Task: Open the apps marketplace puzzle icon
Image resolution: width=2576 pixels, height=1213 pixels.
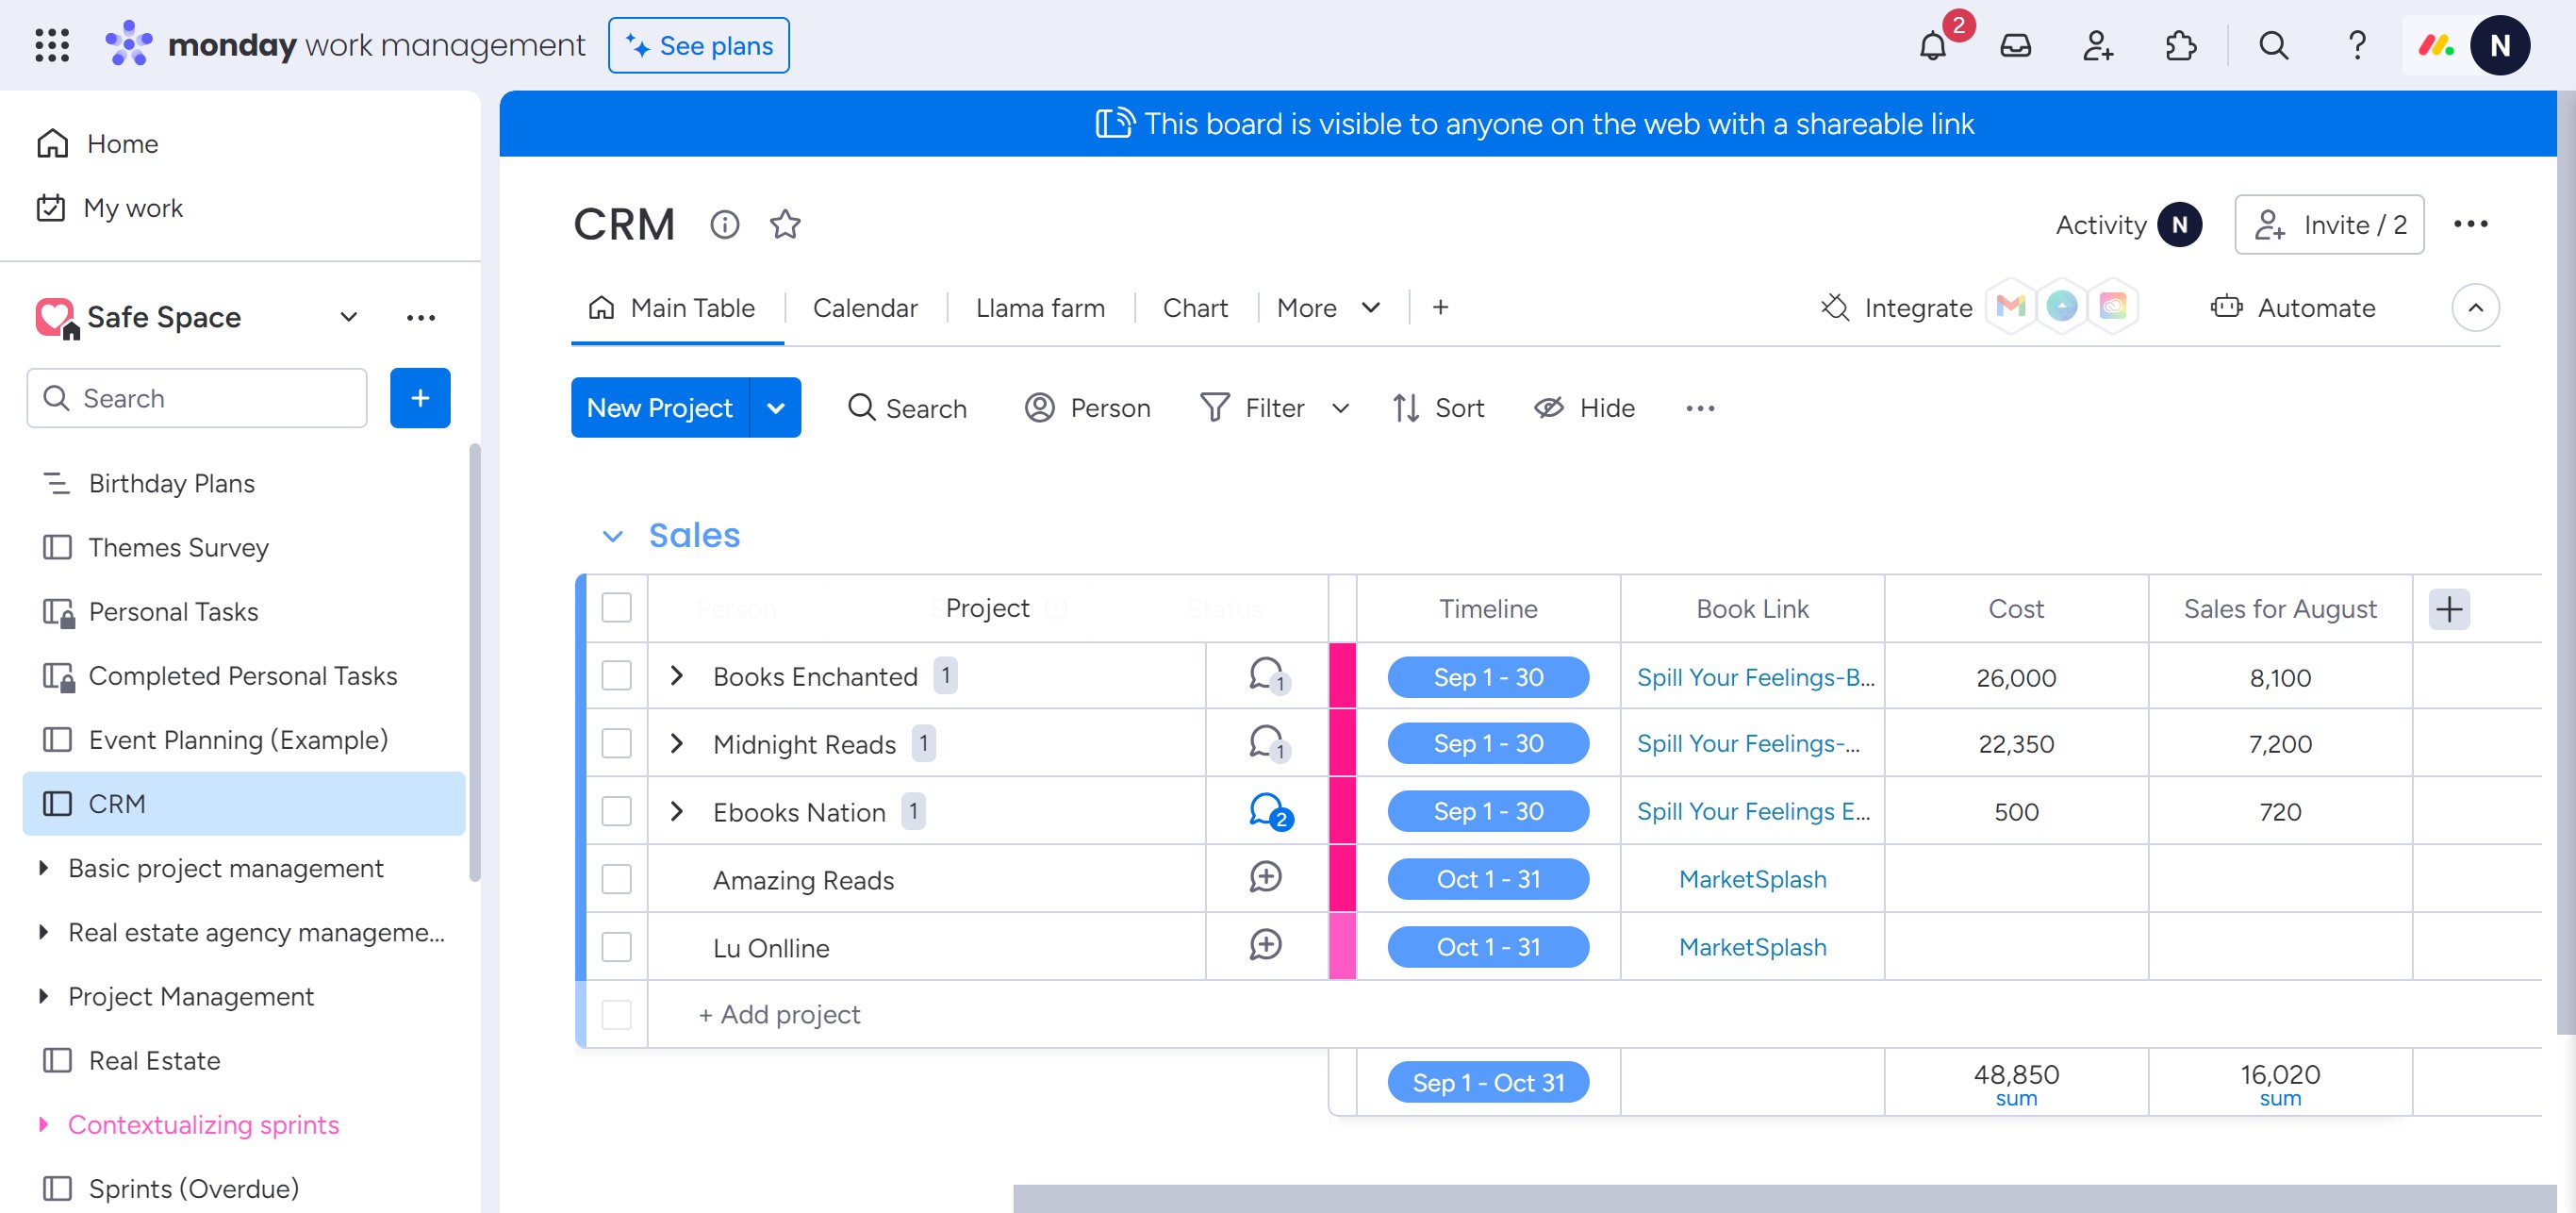Action: pyautogui.click(x=2180, y=46)
